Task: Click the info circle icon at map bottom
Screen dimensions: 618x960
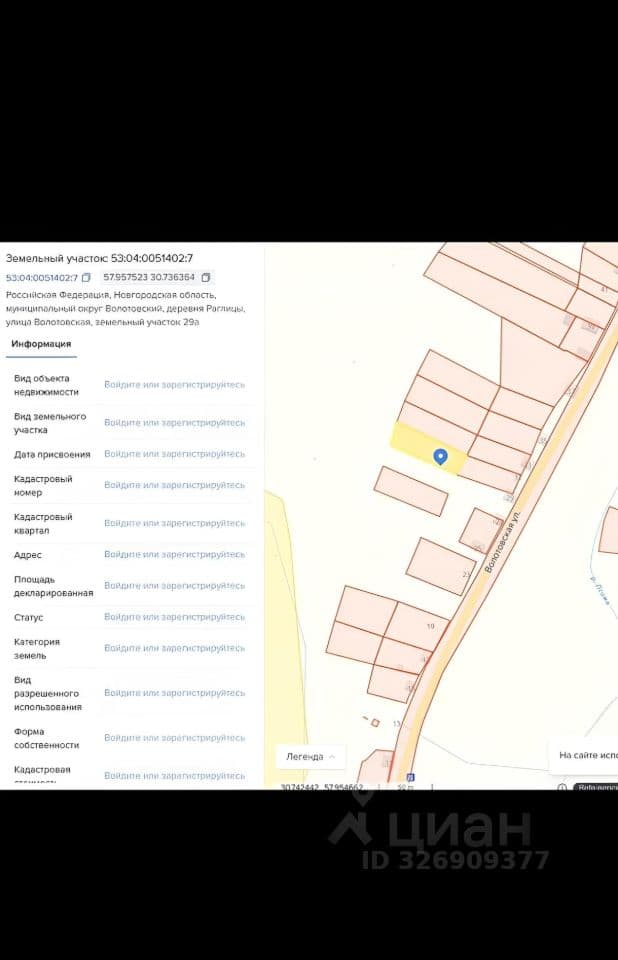Action: tap(562, 787)
